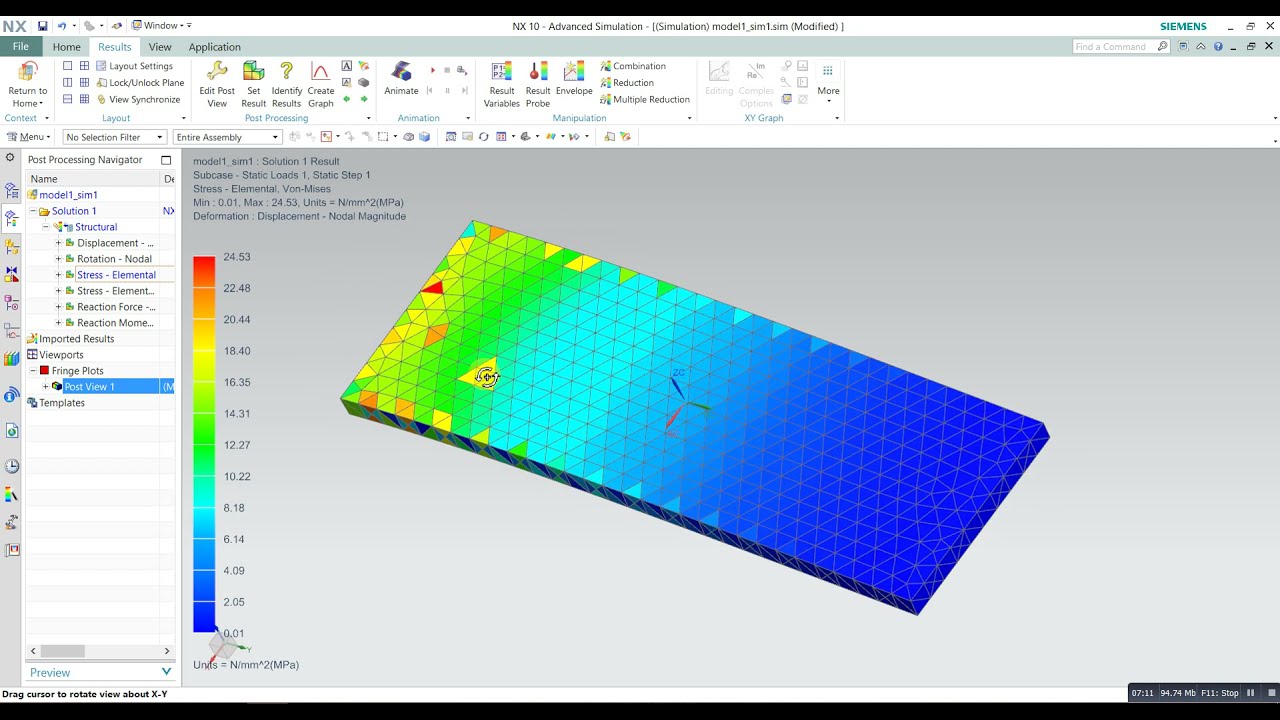The height and width of the screenshot is (720, 1280).
Task: Expand Displacement result node
Action: [x=58, y=243]
